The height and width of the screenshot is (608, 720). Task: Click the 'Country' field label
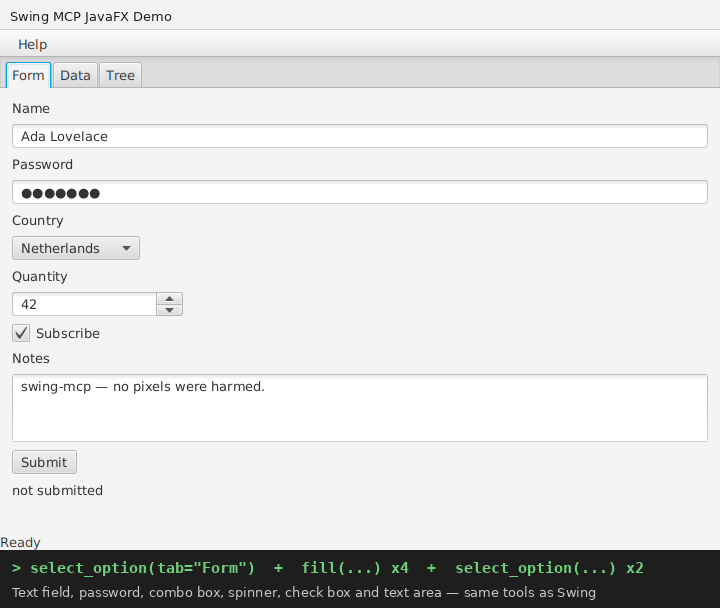[x=38, y=220]
